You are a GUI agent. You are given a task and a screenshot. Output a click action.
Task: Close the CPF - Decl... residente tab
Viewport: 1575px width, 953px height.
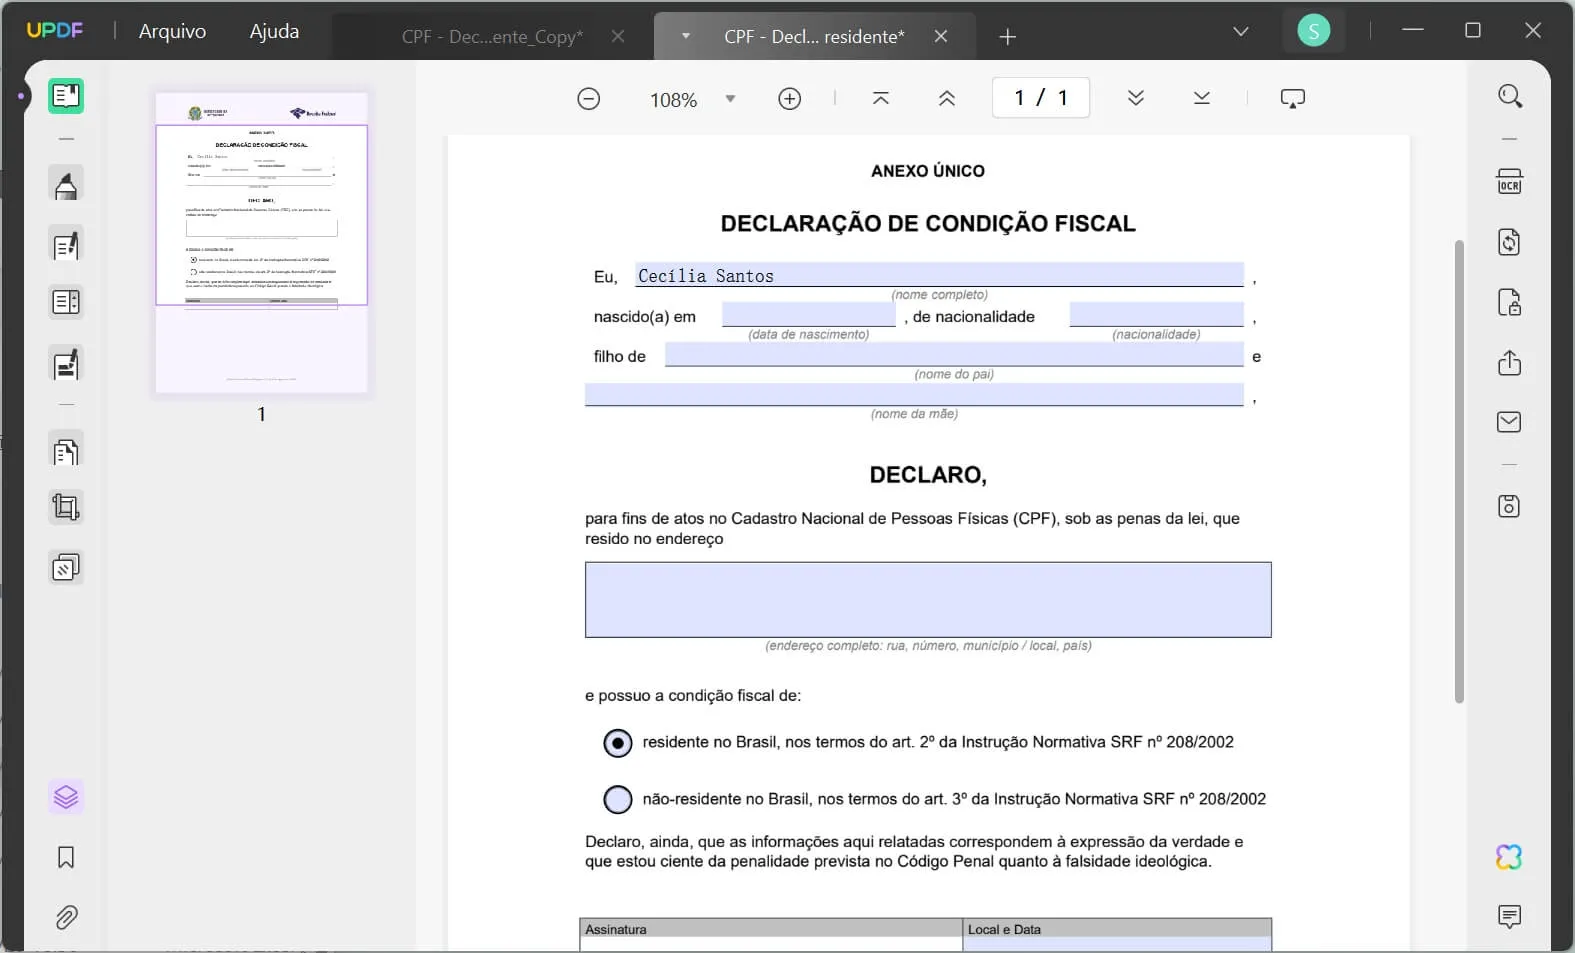click(941, 37)
